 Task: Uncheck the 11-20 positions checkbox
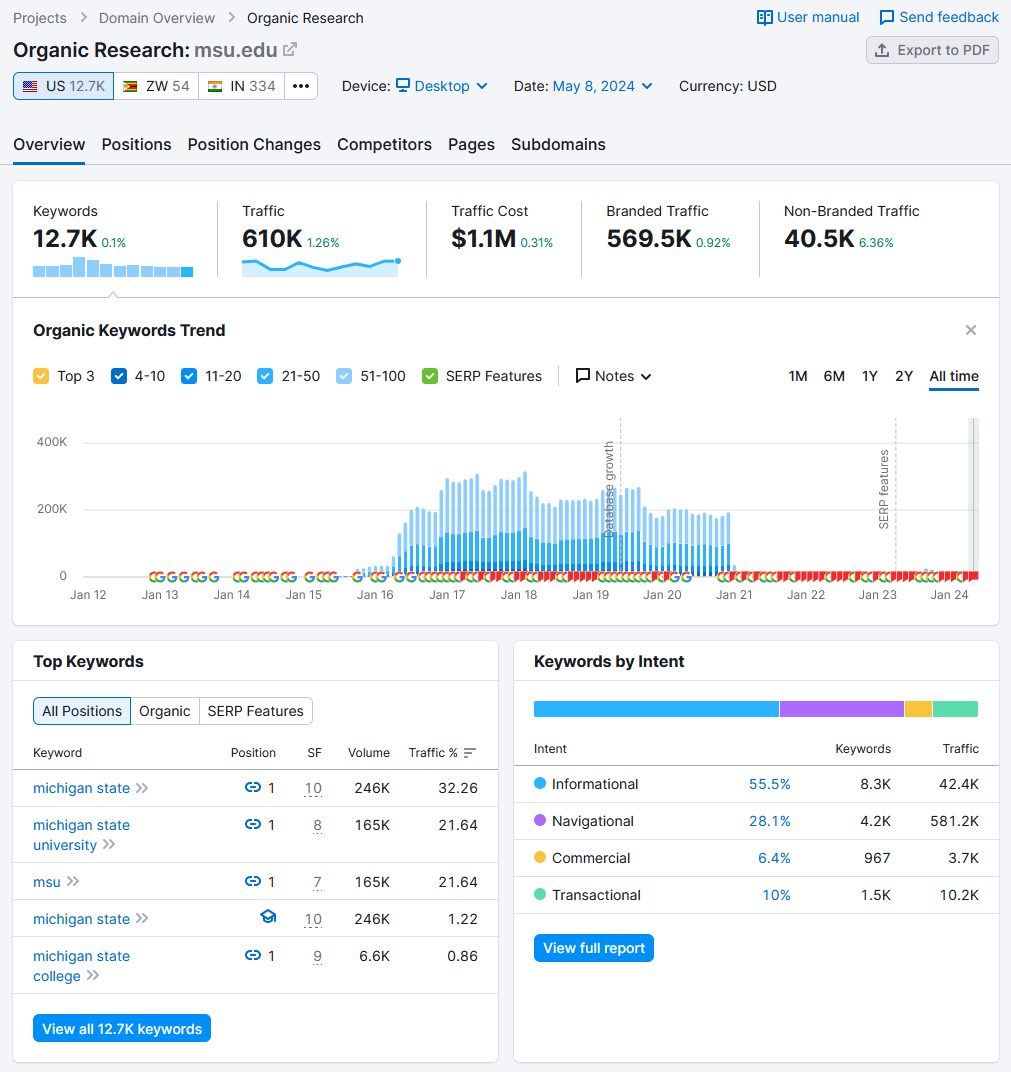point(189,376)
